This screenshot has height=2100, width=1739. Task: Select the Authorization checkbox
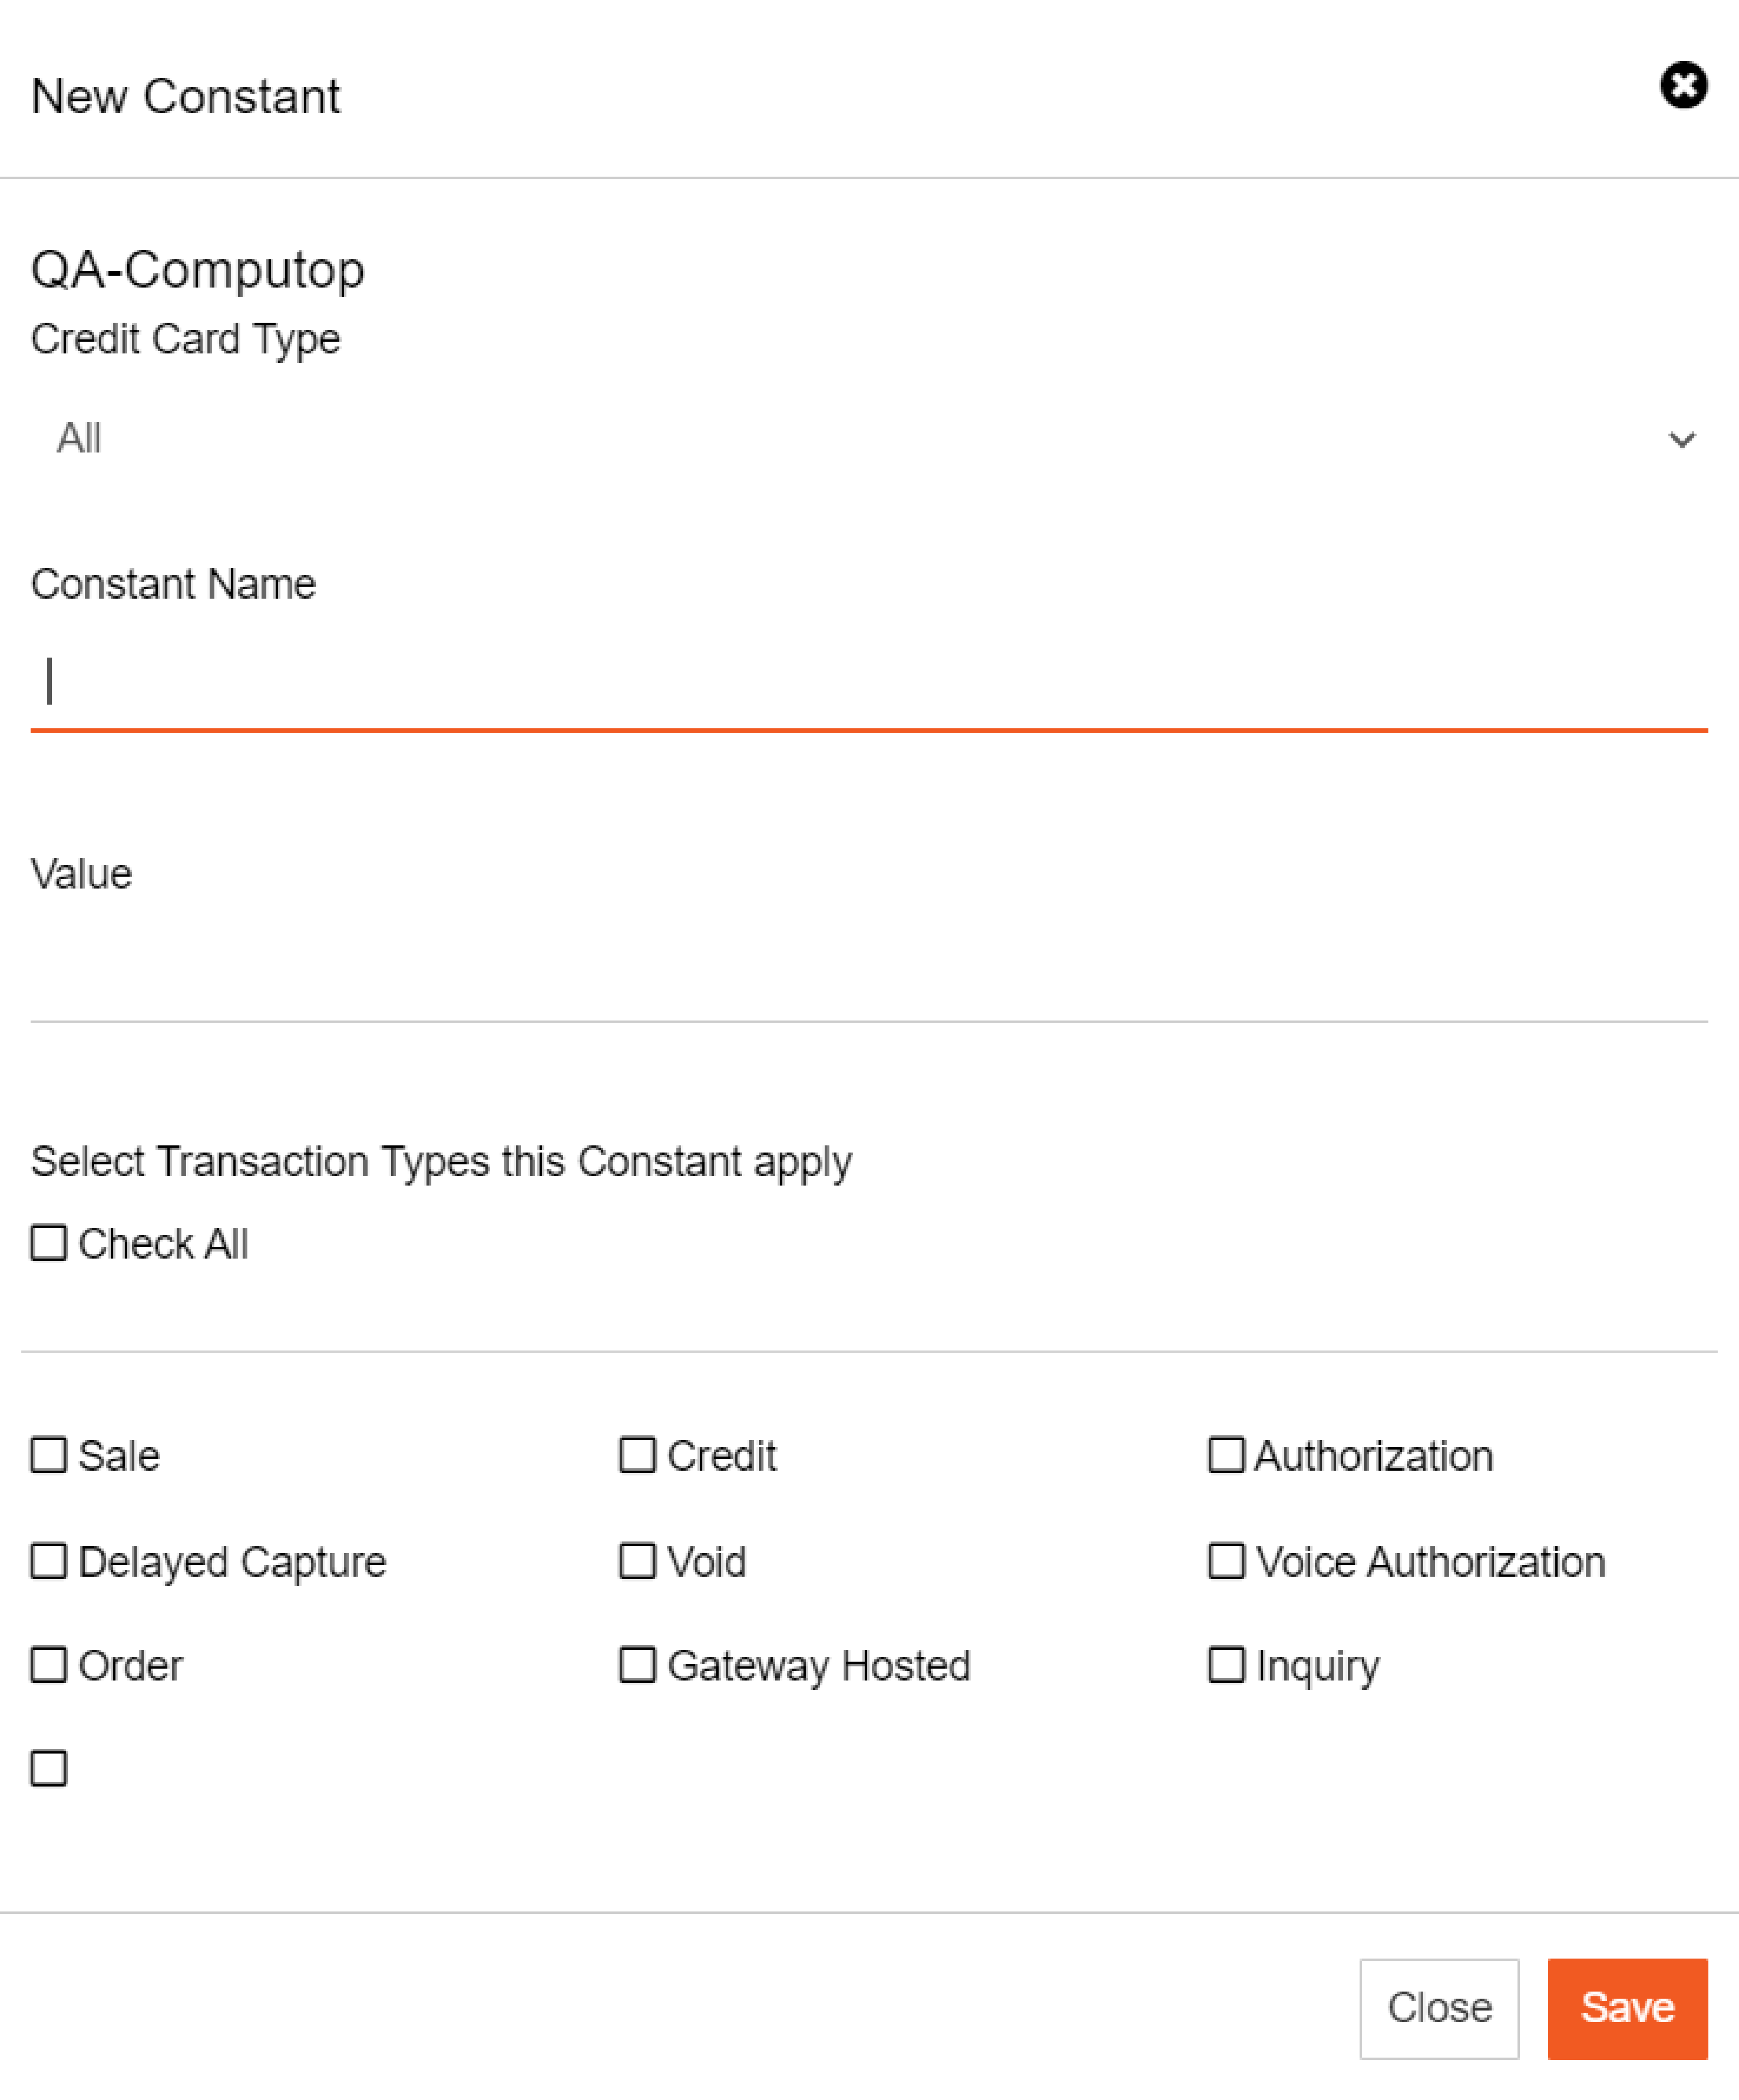(1226, 1455)
